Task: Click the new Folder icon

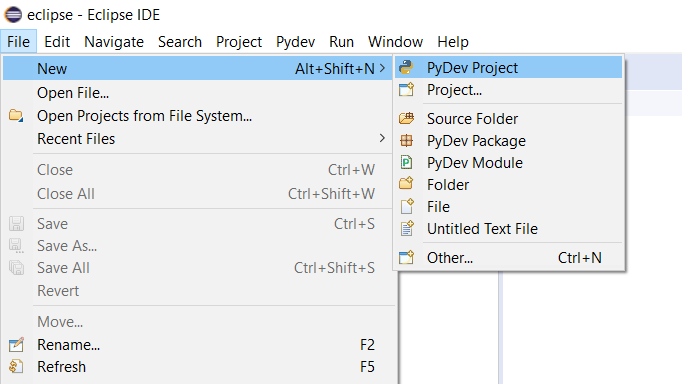Action: pyautogui.click(x=406, y=184)
